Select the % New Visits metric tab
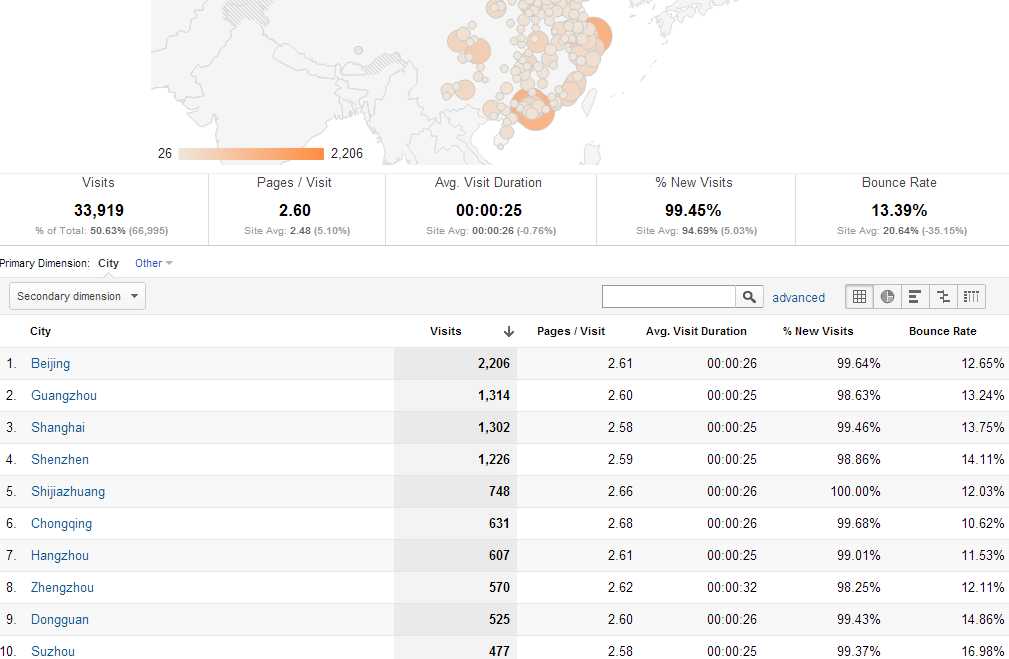This screenshot has height=659, width=1009. coord(693,209)
